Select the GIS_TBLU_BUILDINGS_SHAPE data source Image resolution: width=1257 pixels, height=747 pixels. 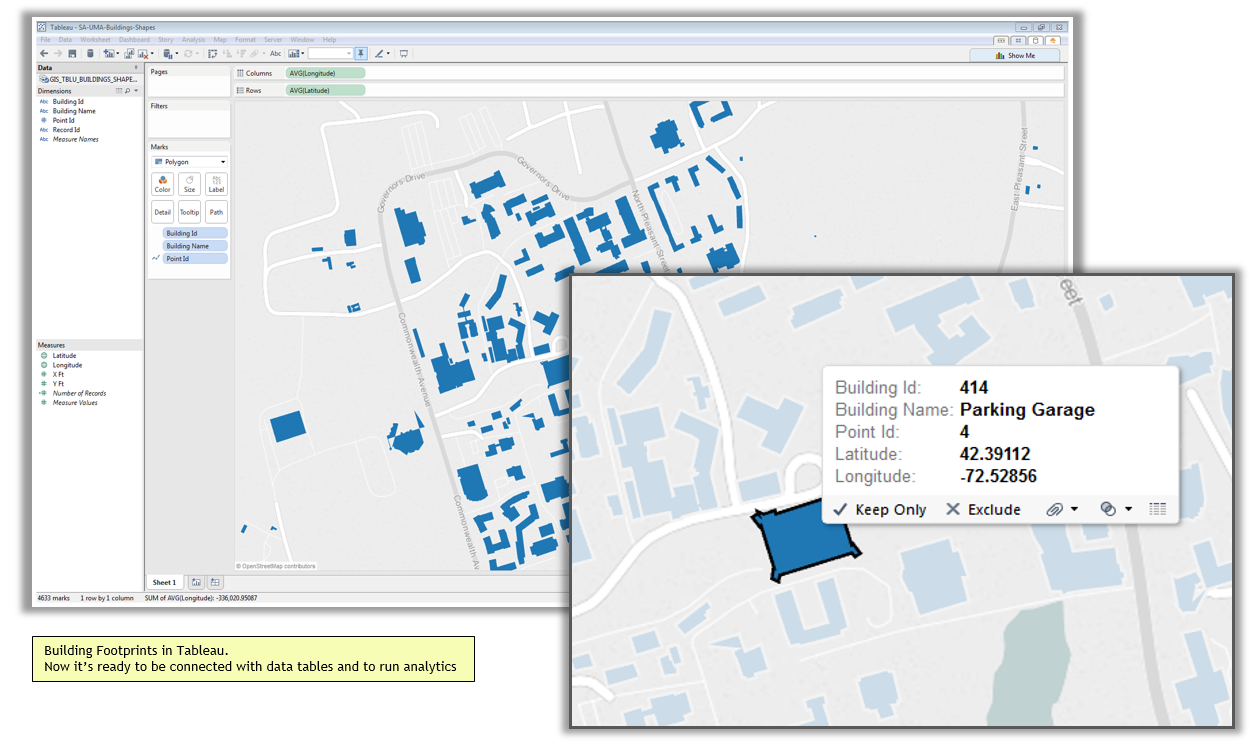[x=88, y=78]
